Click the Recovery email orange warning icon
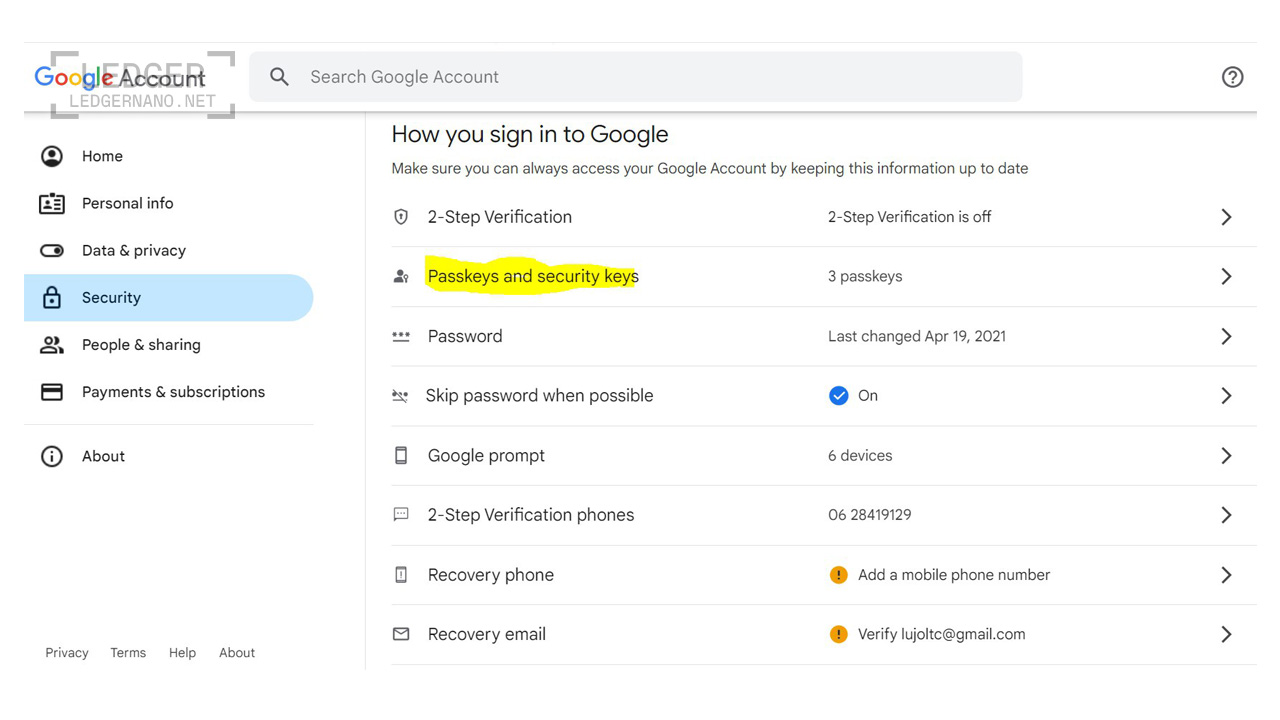Image resolution: width=1280 pixels, height=720 pixels. point(839,634)
